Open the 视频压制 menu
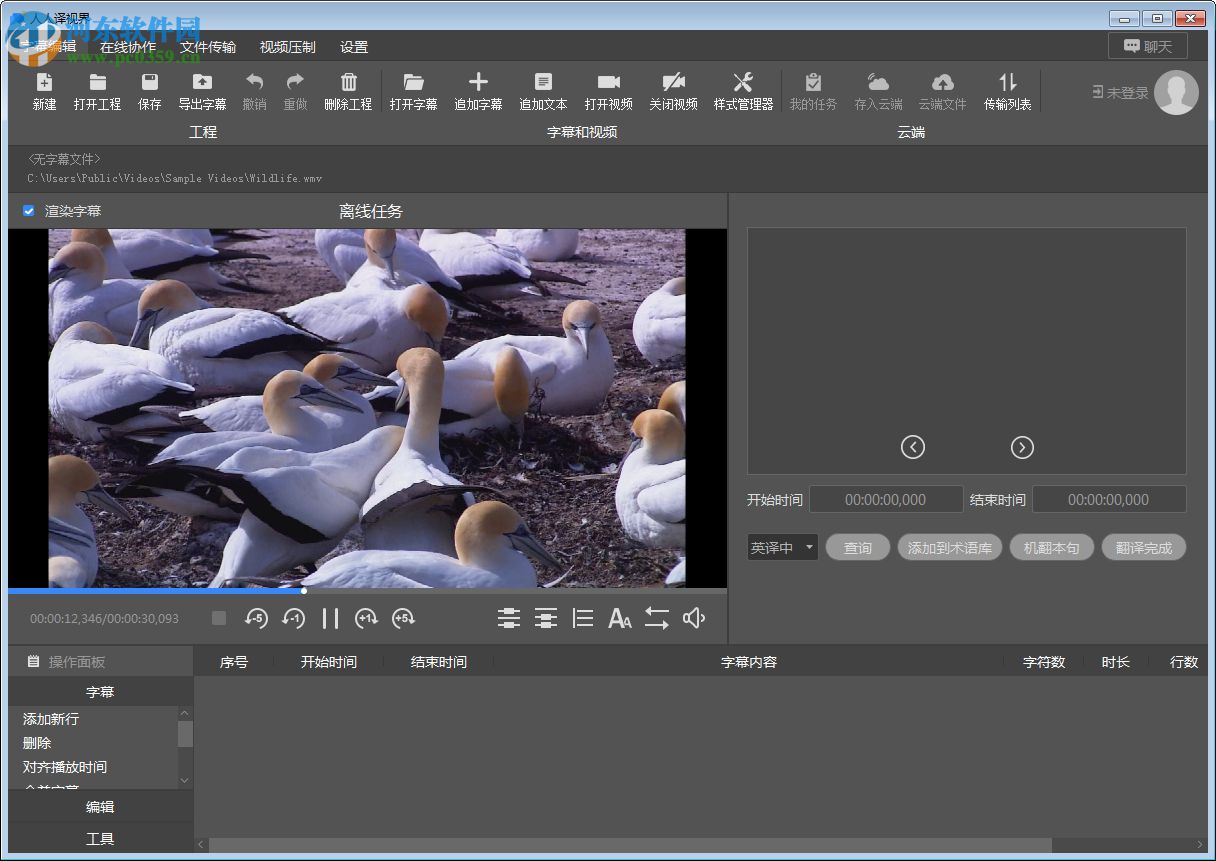Screen dimensions: 1216x861 point(287,47)
